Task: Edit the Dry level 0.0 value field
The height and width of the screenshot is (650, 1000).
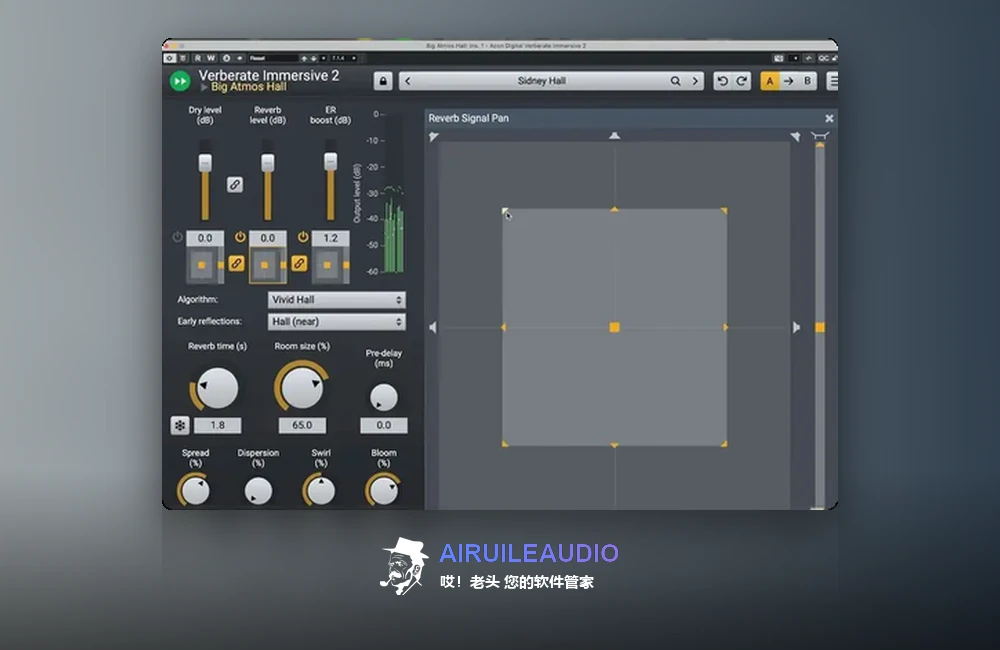Action: (205, 238)
